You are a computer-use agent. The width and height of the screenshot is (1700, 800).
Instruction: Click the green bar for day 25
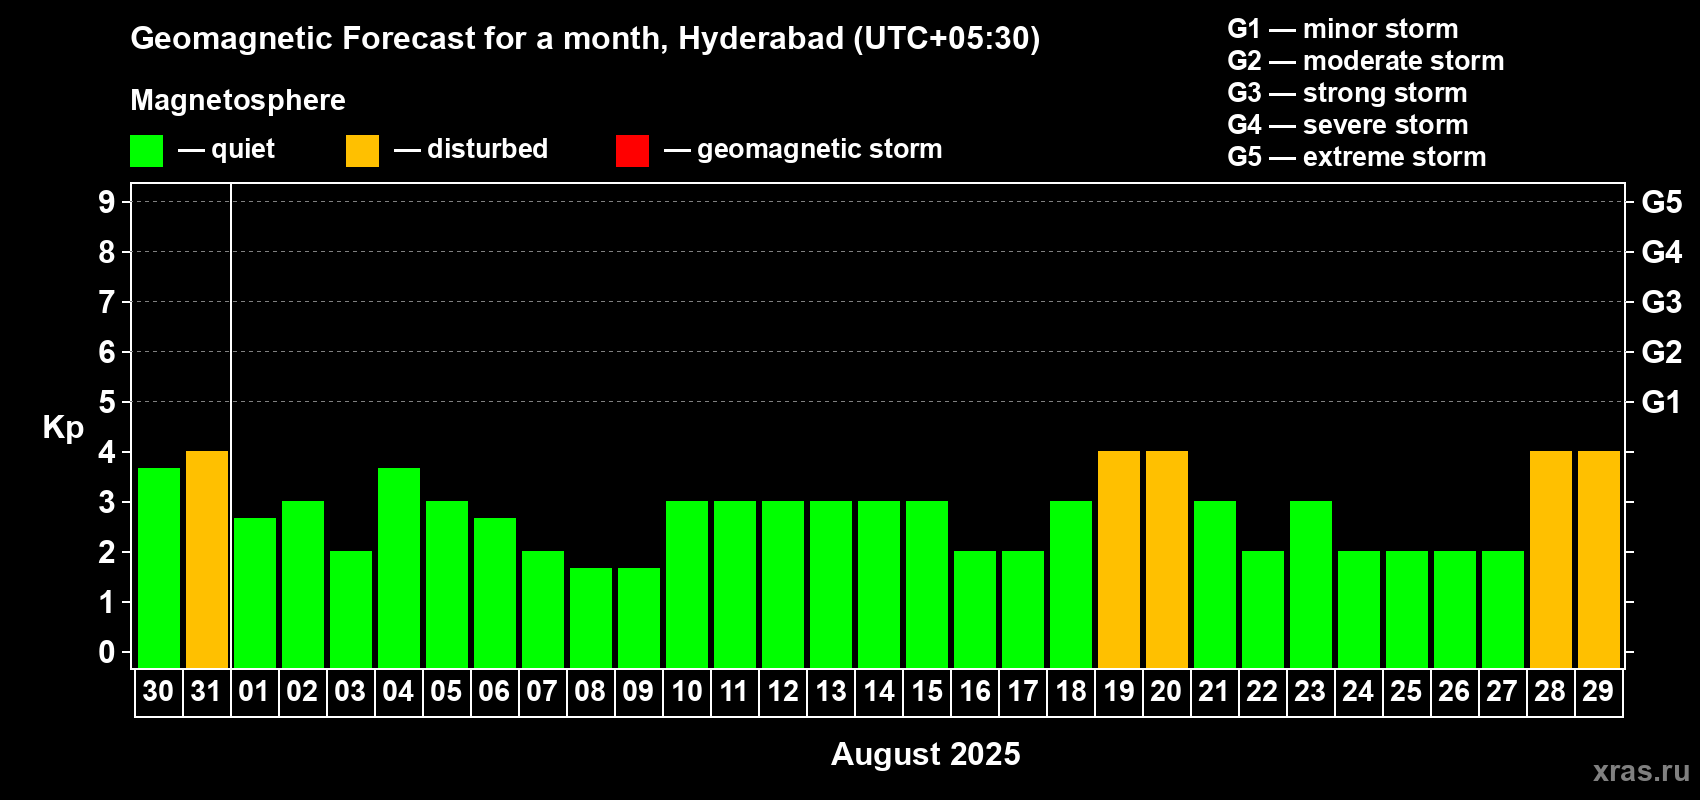click(x=1407, y=610)
